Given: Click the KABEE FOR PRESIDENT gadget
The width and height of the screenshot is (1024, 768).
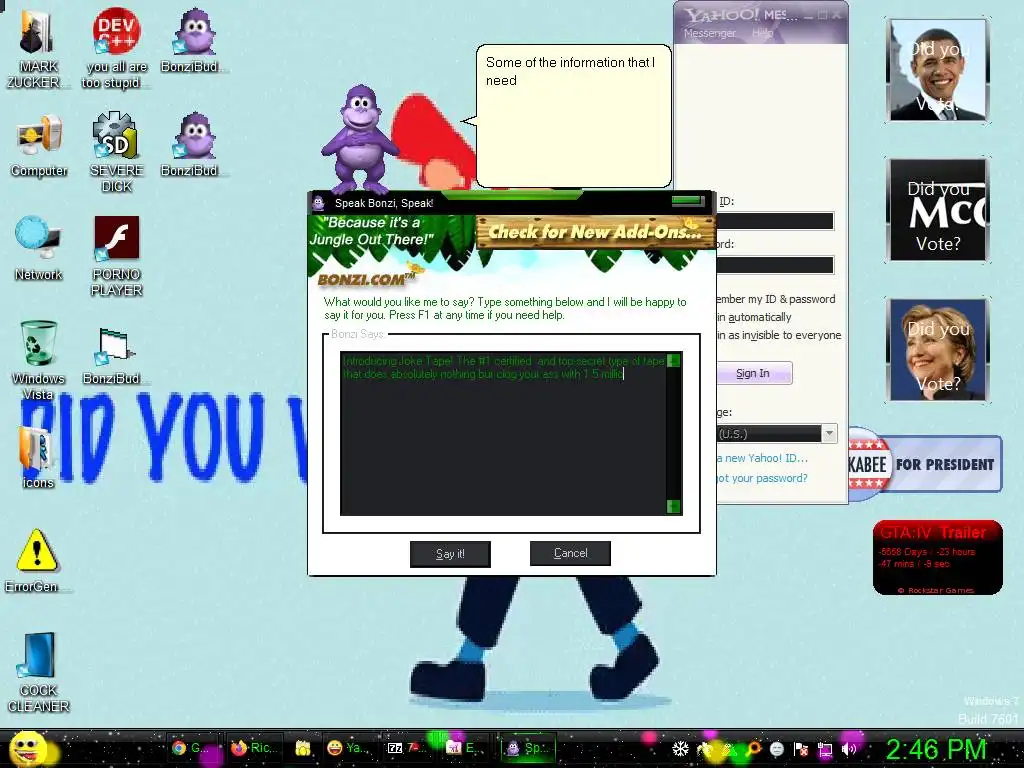Looking at the screenshot, I should 925,464.
